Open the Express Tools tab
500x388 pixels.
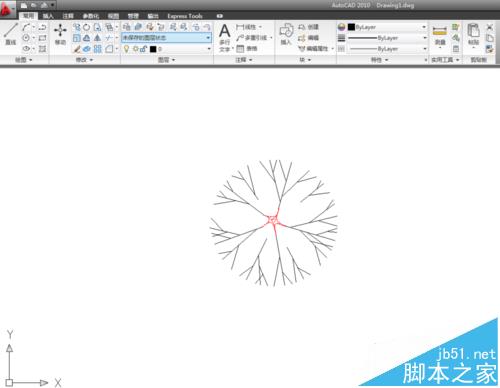tap(185, 16)
